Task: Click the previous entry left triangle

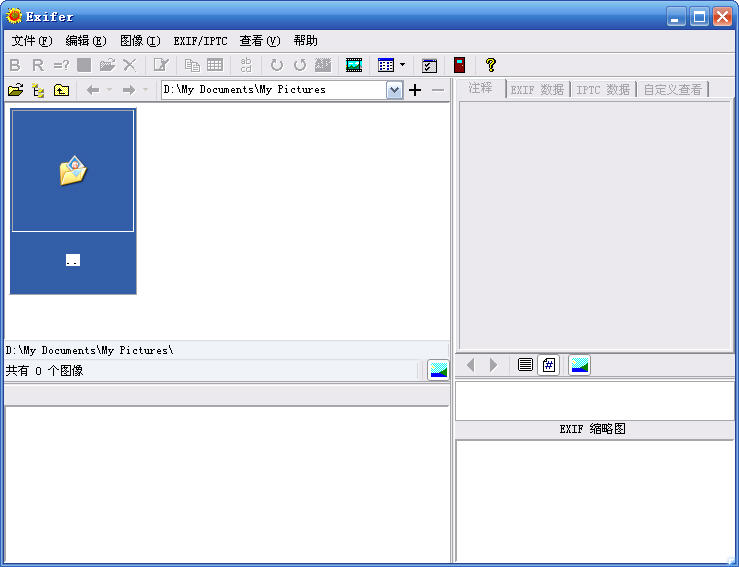Action: tap(470, 365)
